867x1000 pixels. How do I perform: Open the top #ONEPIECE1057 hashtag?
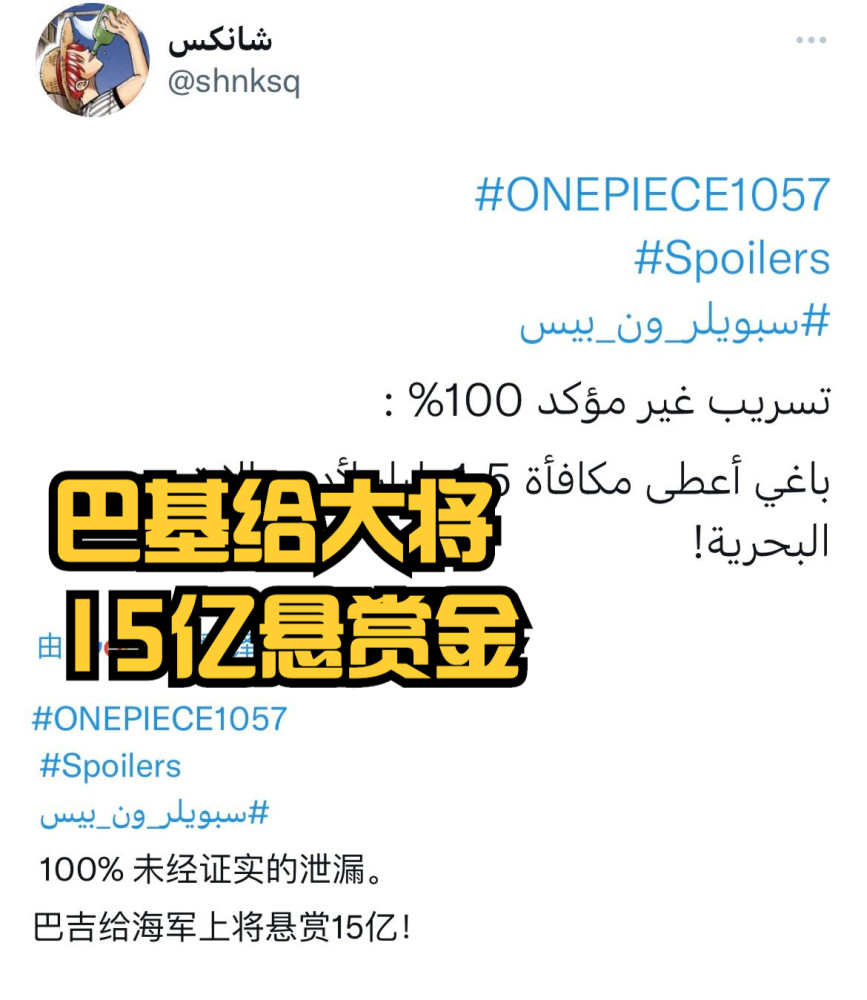[652, 195]
